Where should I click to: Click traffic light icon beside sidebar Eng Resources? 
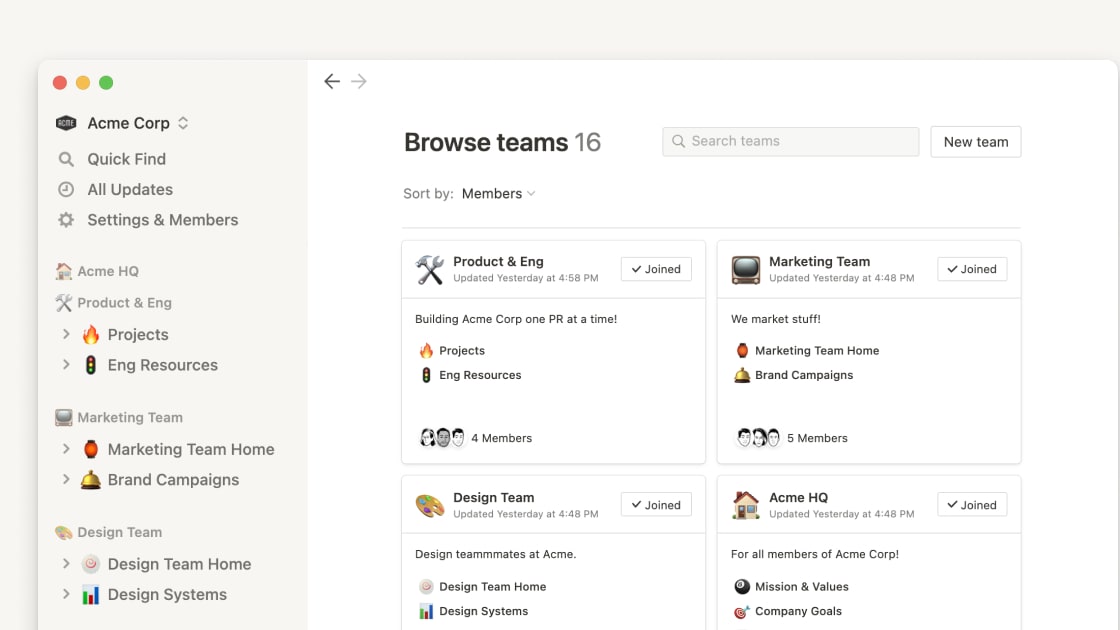coord(91,365)
